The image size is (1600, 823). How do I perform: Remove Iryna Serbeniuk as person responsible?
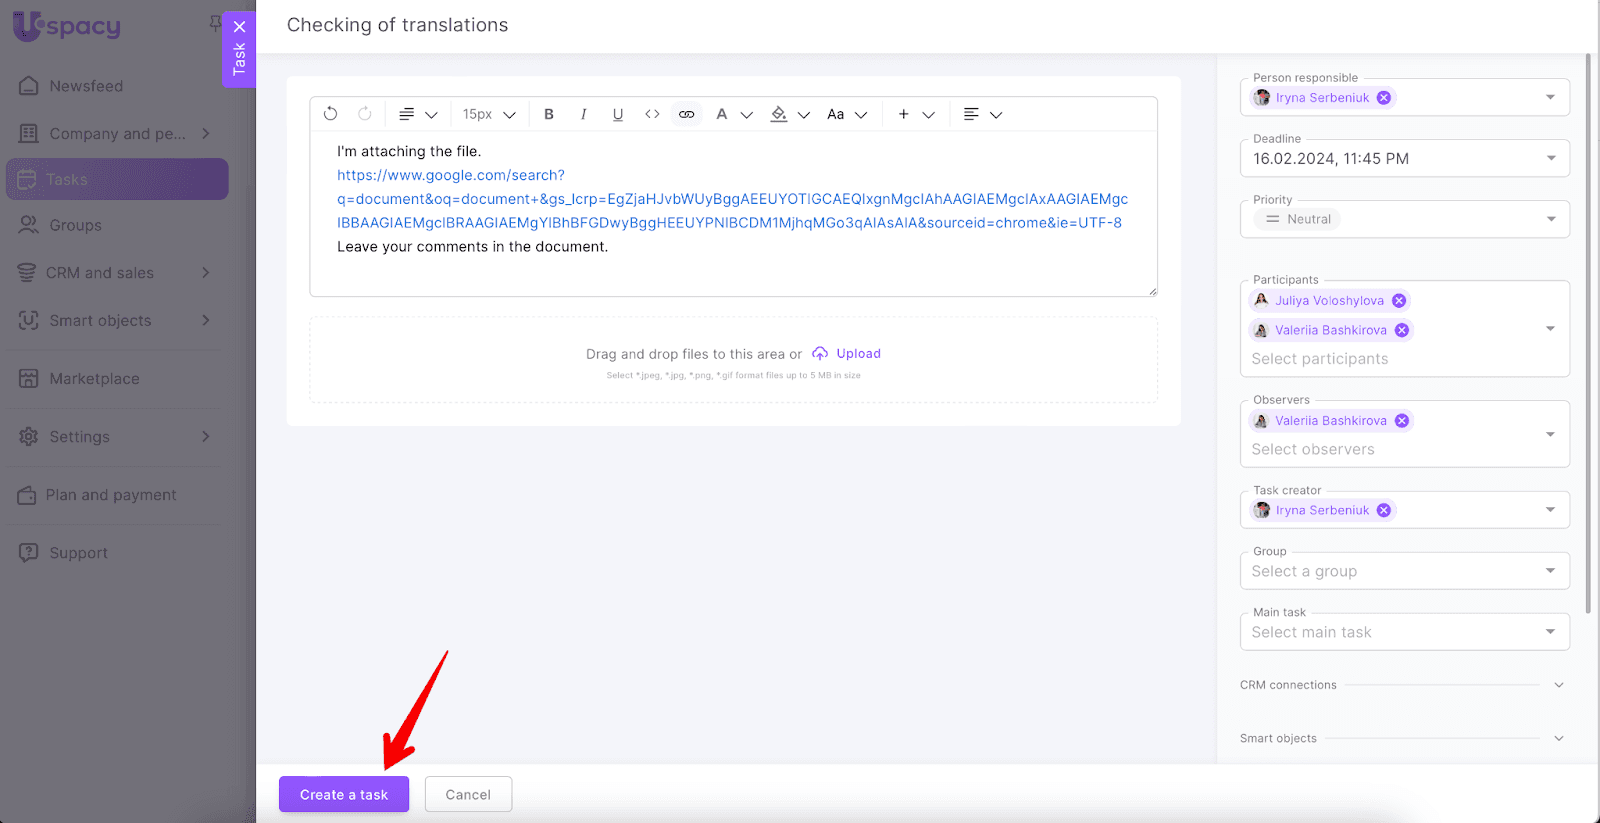1384,98
